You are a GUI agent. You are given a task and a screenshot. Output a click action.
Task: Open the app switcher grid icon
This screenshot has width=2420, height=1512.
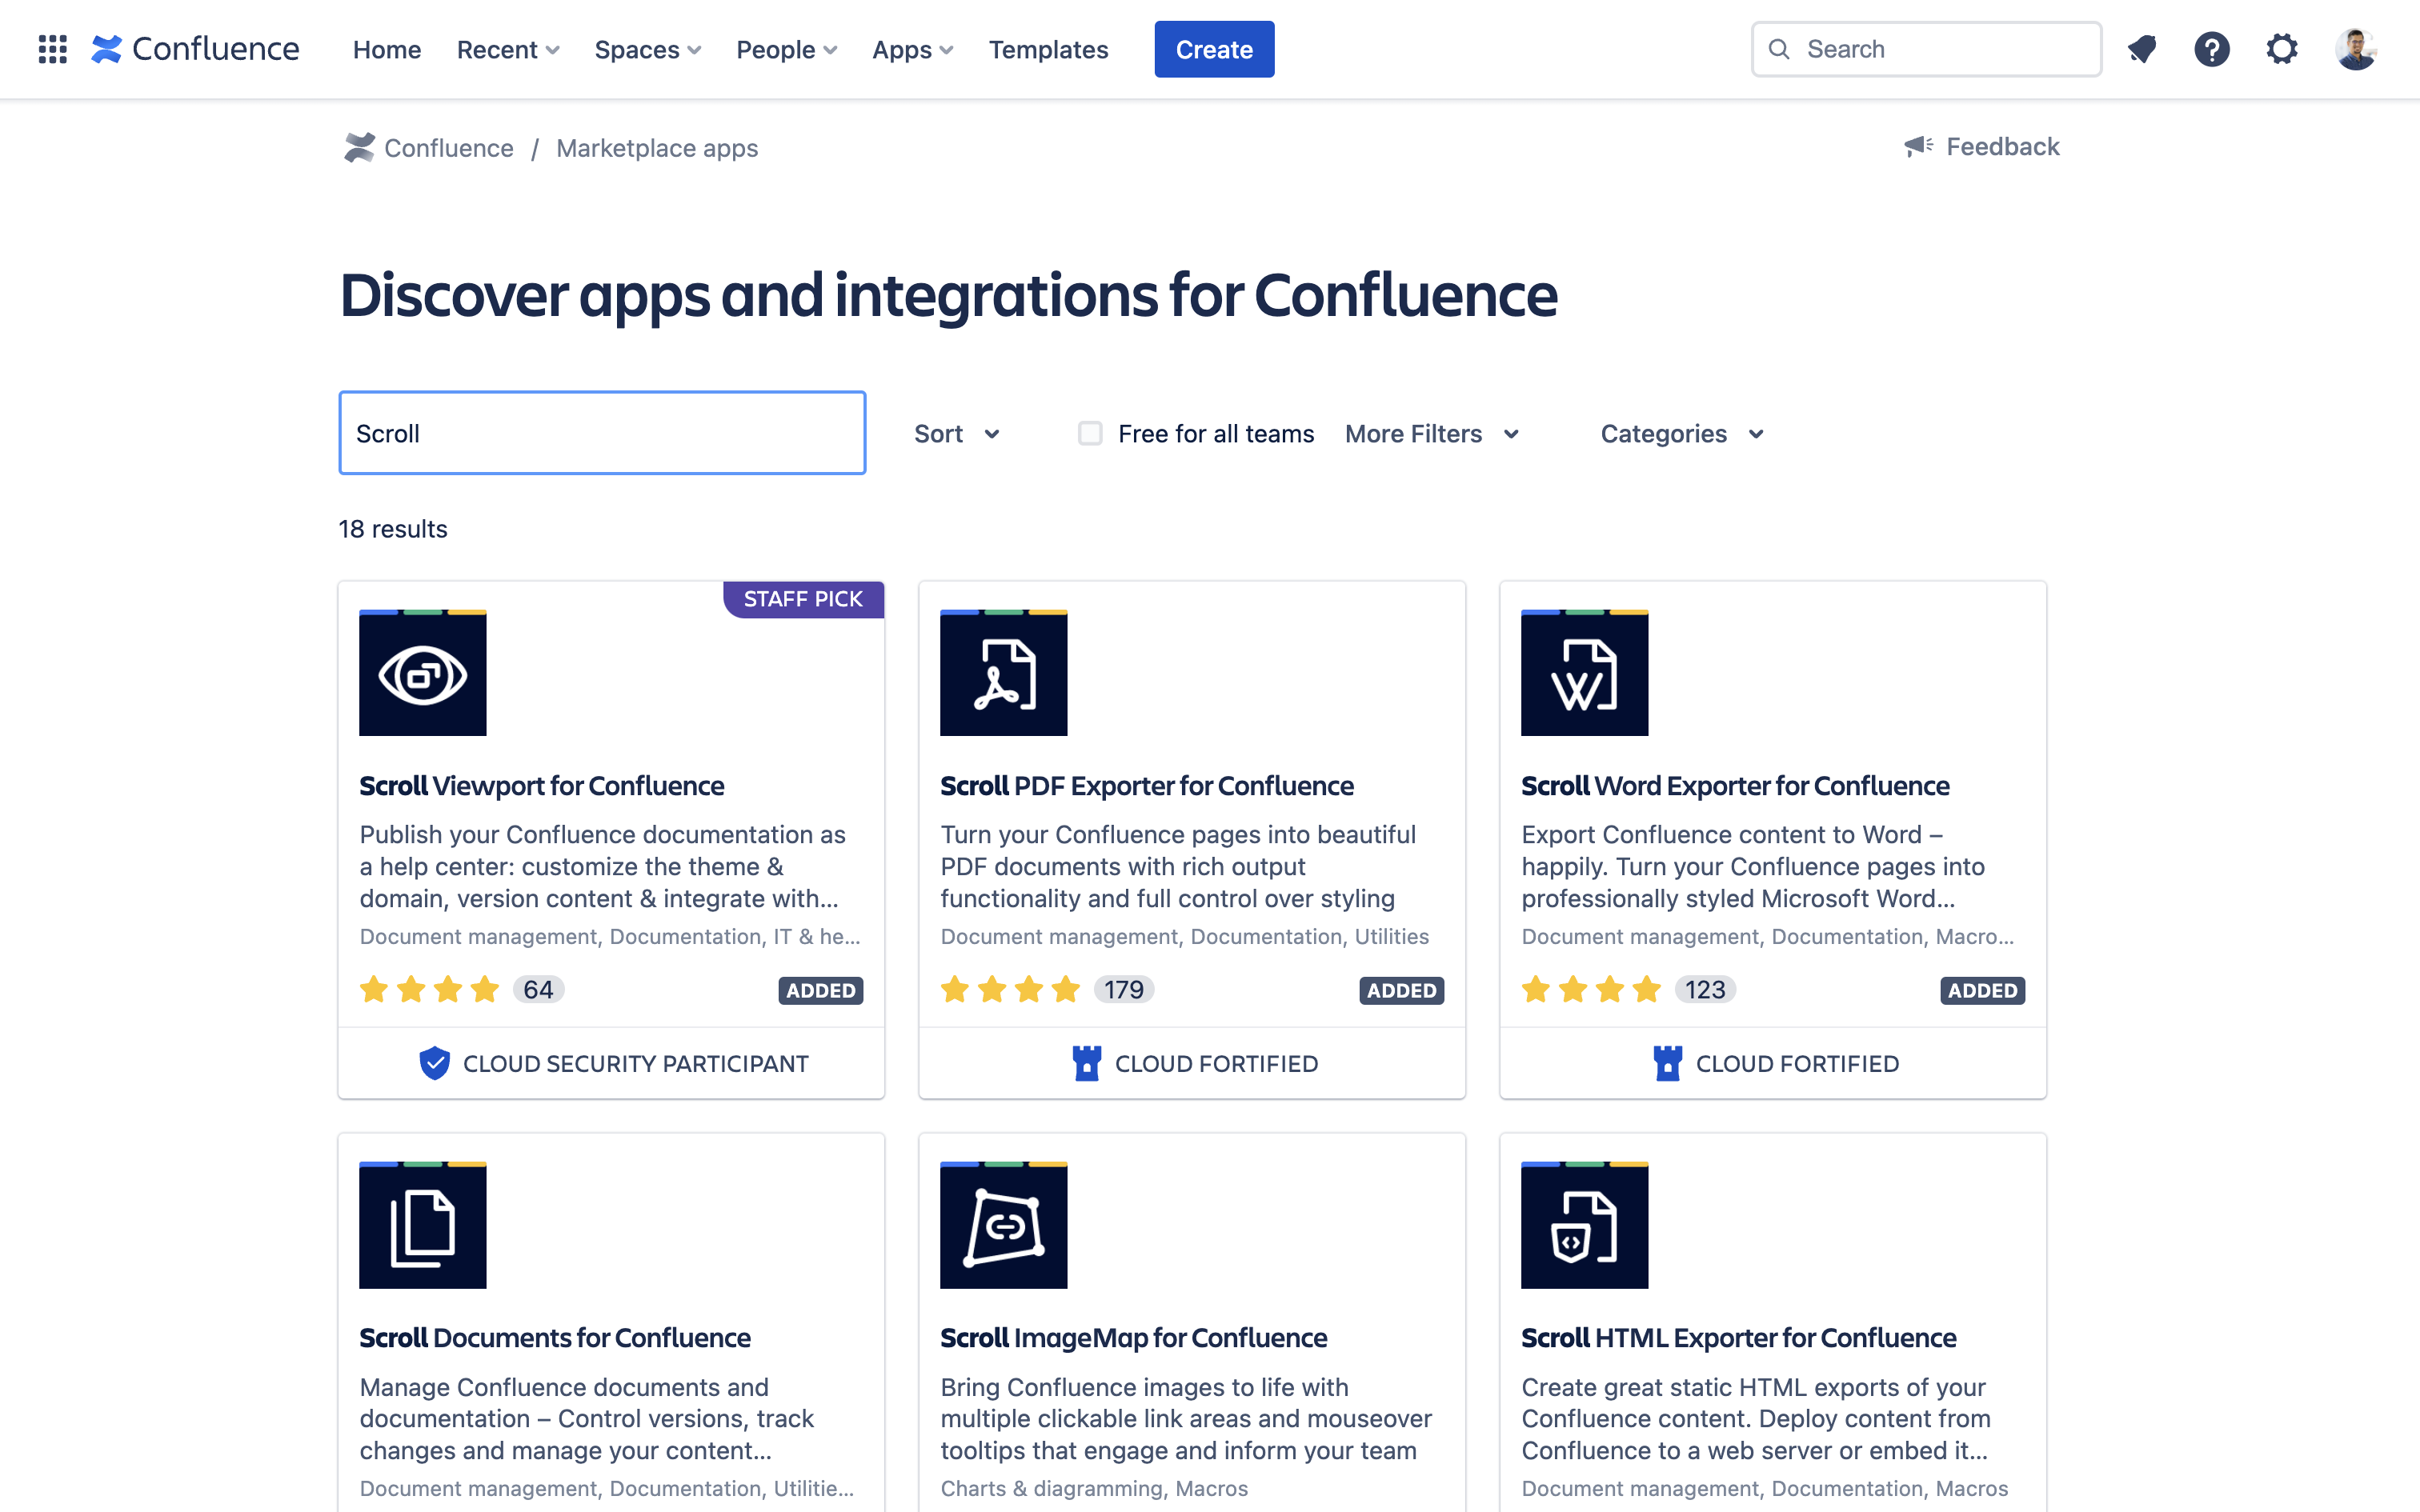pyautogui.click(x=52, y=49)
